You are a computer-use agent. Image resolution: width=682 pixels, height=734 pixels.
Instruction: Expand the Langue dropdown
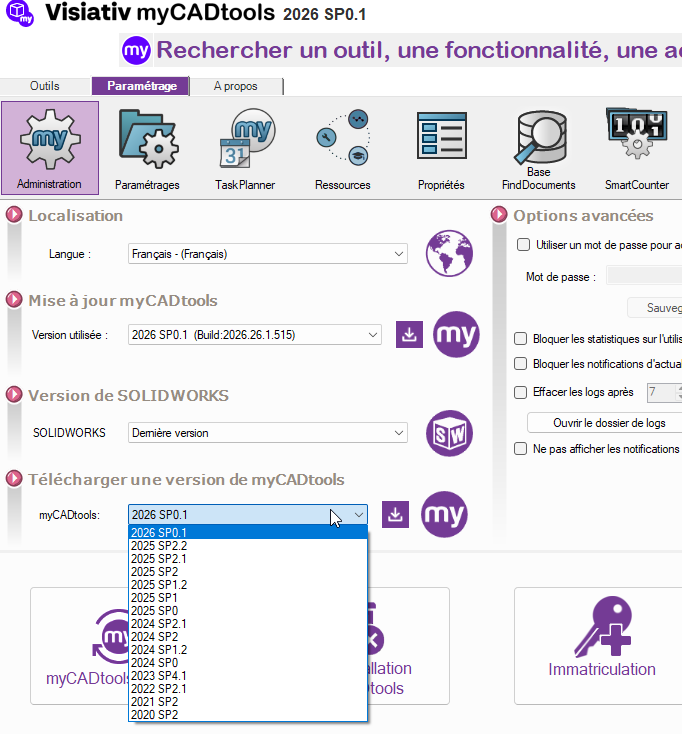[x=267, y=254]
